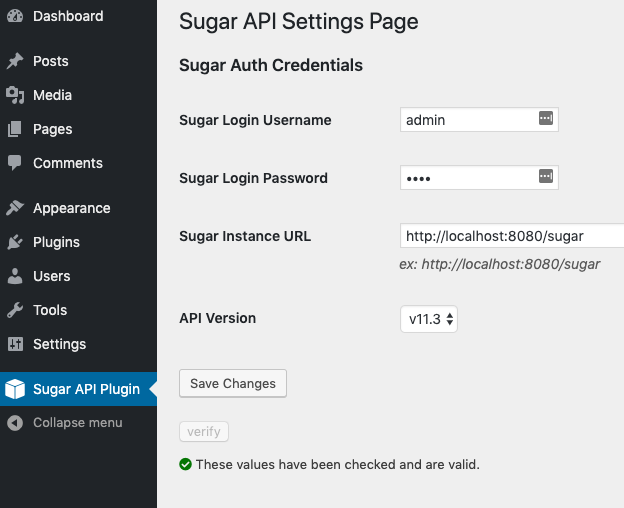Select Tools in the sidebar
The width and height of the screenshot is (624, 508).
click(78, 310)
